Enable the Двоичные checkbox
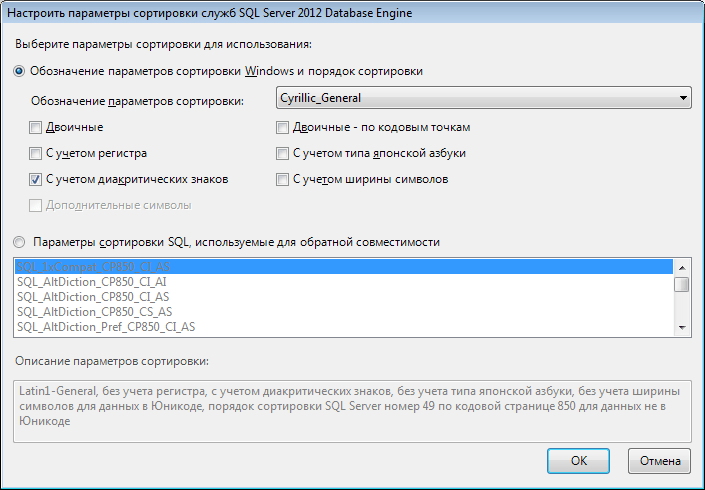The image size is (705, 490). [36, 128]
